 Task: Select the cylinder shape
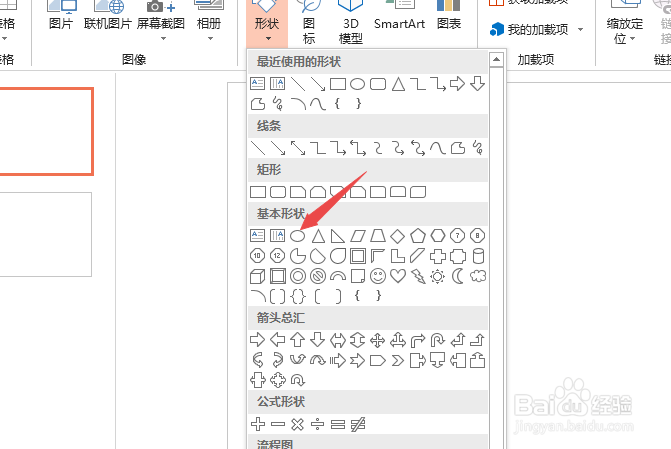[478, 256]
